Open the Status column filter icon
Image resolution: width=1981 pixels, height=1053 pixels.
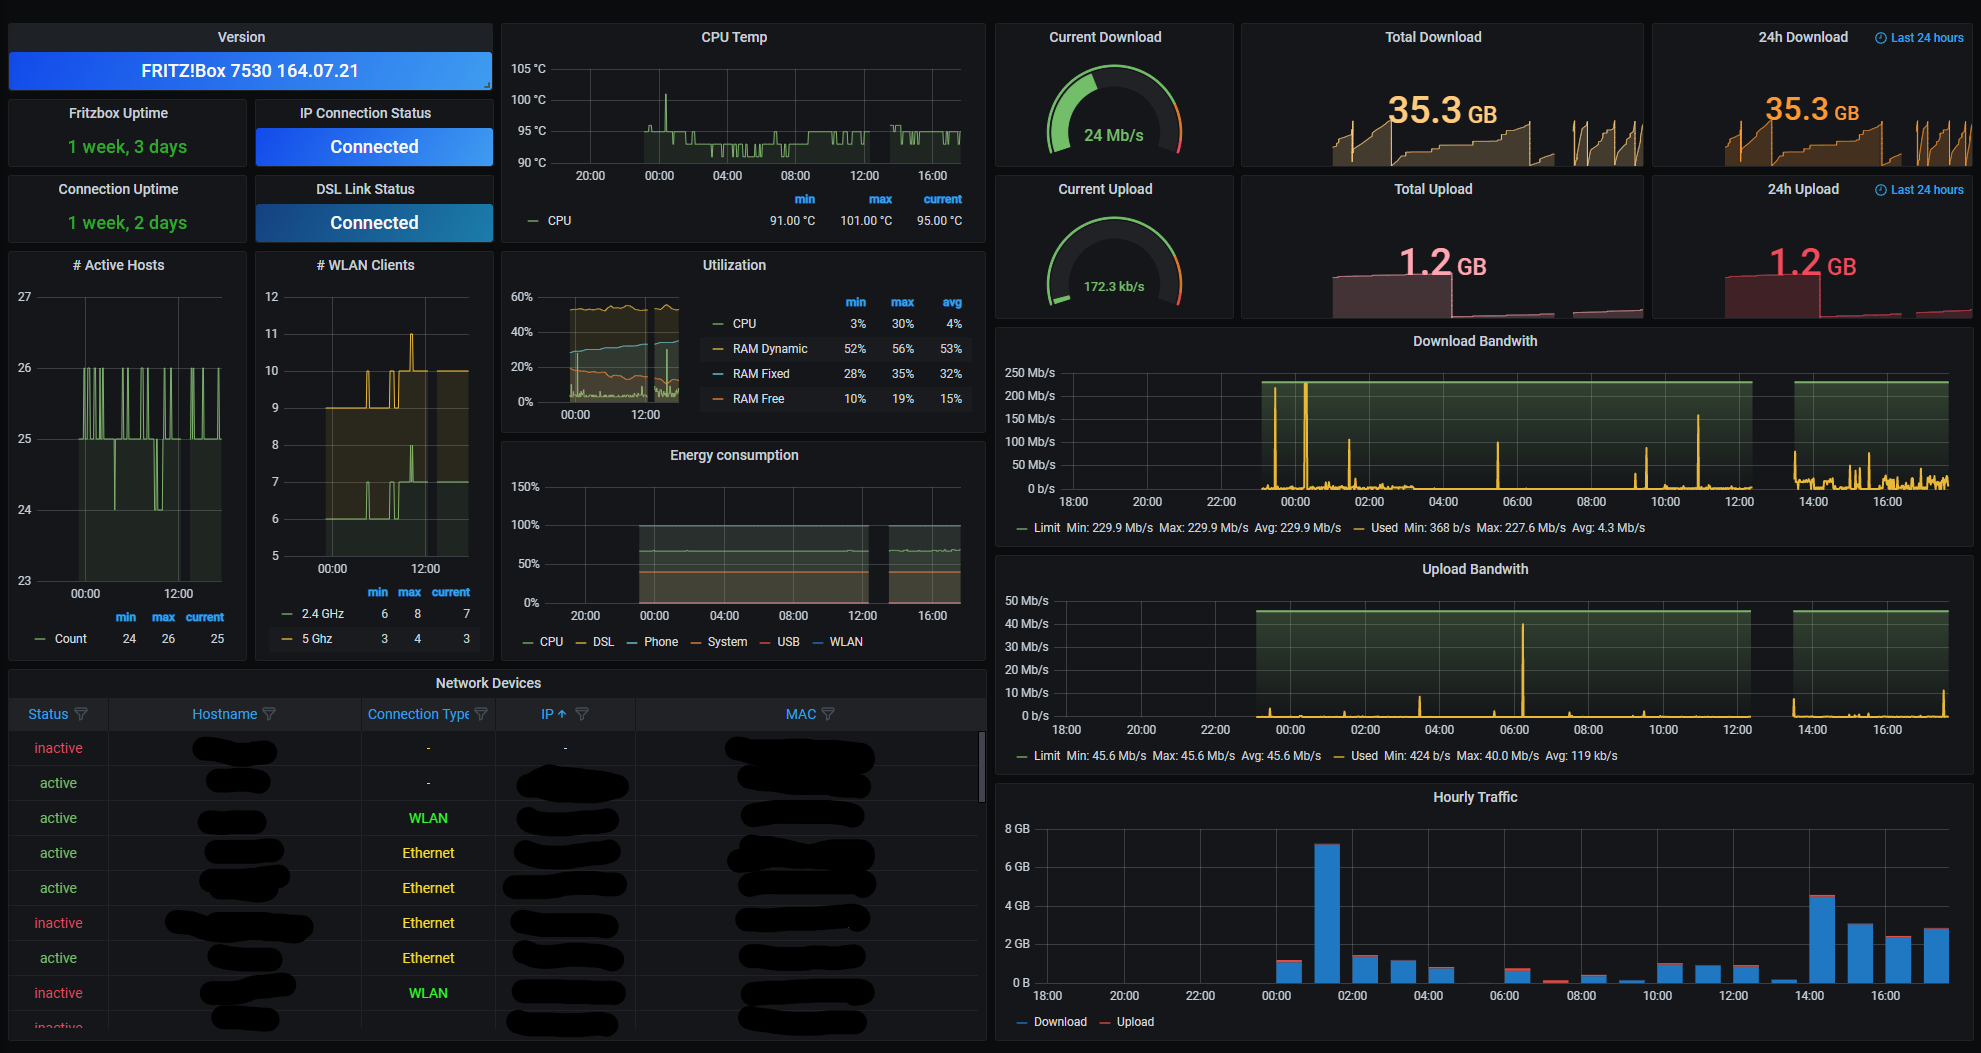tap(81, 714)
